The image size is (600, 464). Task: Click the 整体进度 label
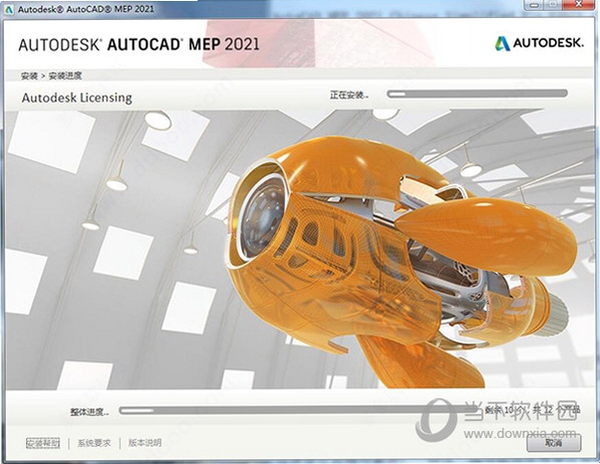point(89,412)
